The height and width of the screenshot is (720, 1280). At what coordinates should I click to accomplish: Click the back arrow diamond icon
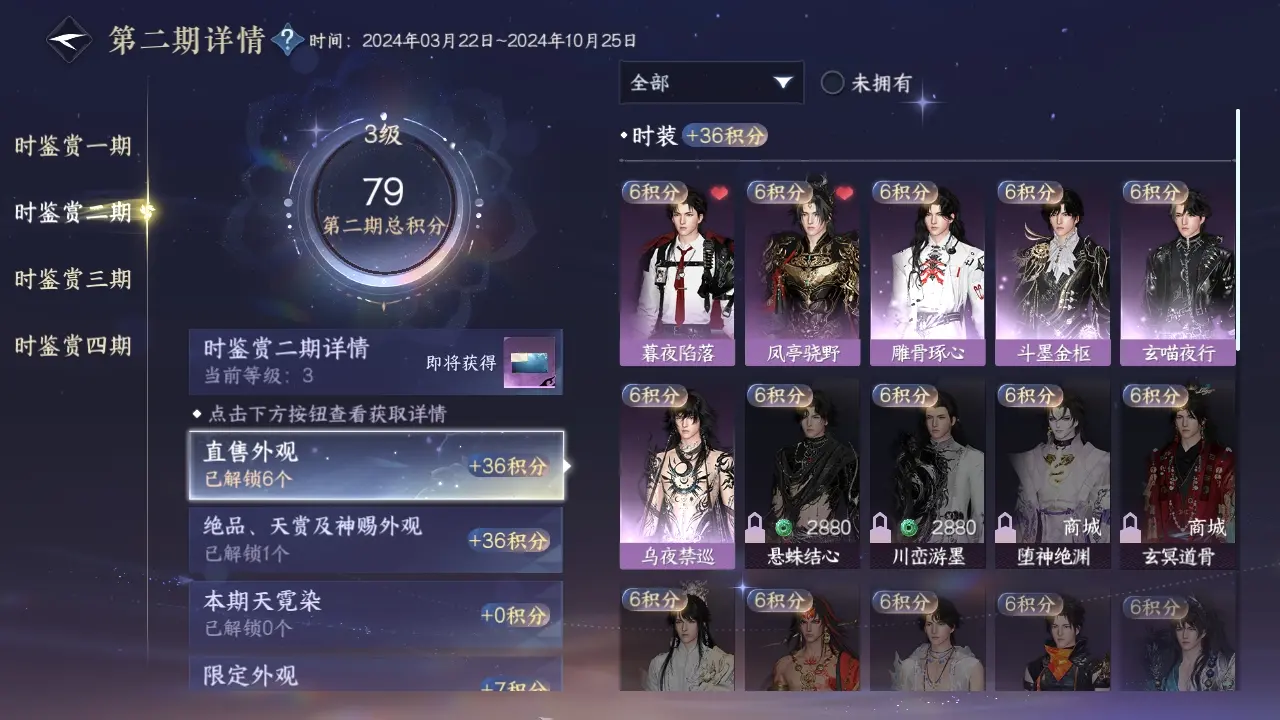pos(69,41)
